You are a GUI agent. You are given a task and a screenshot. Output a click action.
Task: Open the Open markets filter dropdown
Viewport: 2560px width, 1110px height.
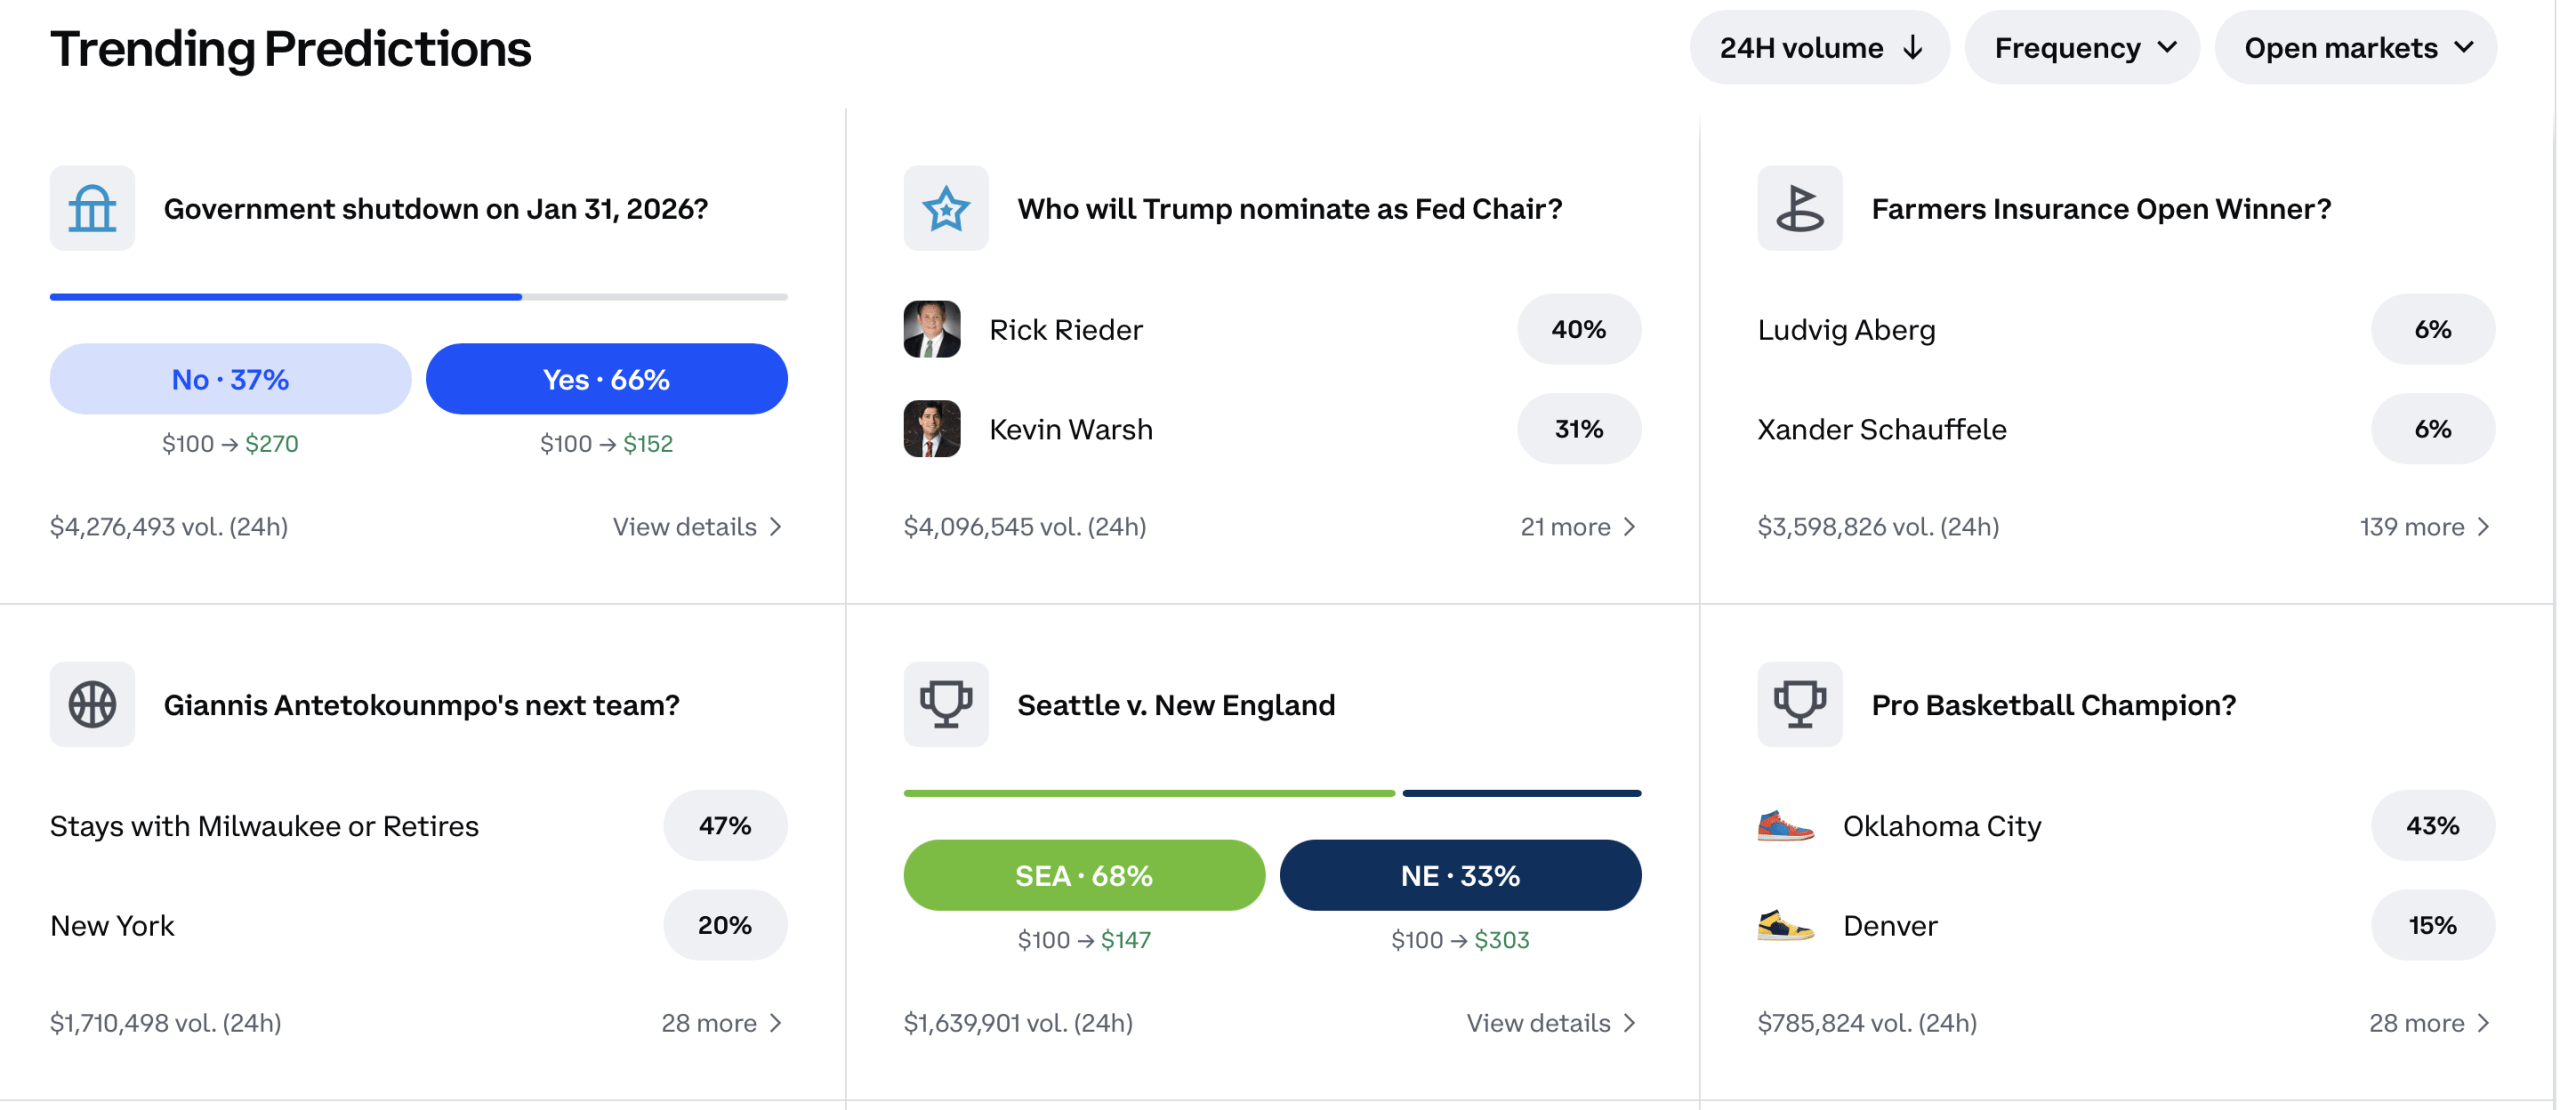2355,46
